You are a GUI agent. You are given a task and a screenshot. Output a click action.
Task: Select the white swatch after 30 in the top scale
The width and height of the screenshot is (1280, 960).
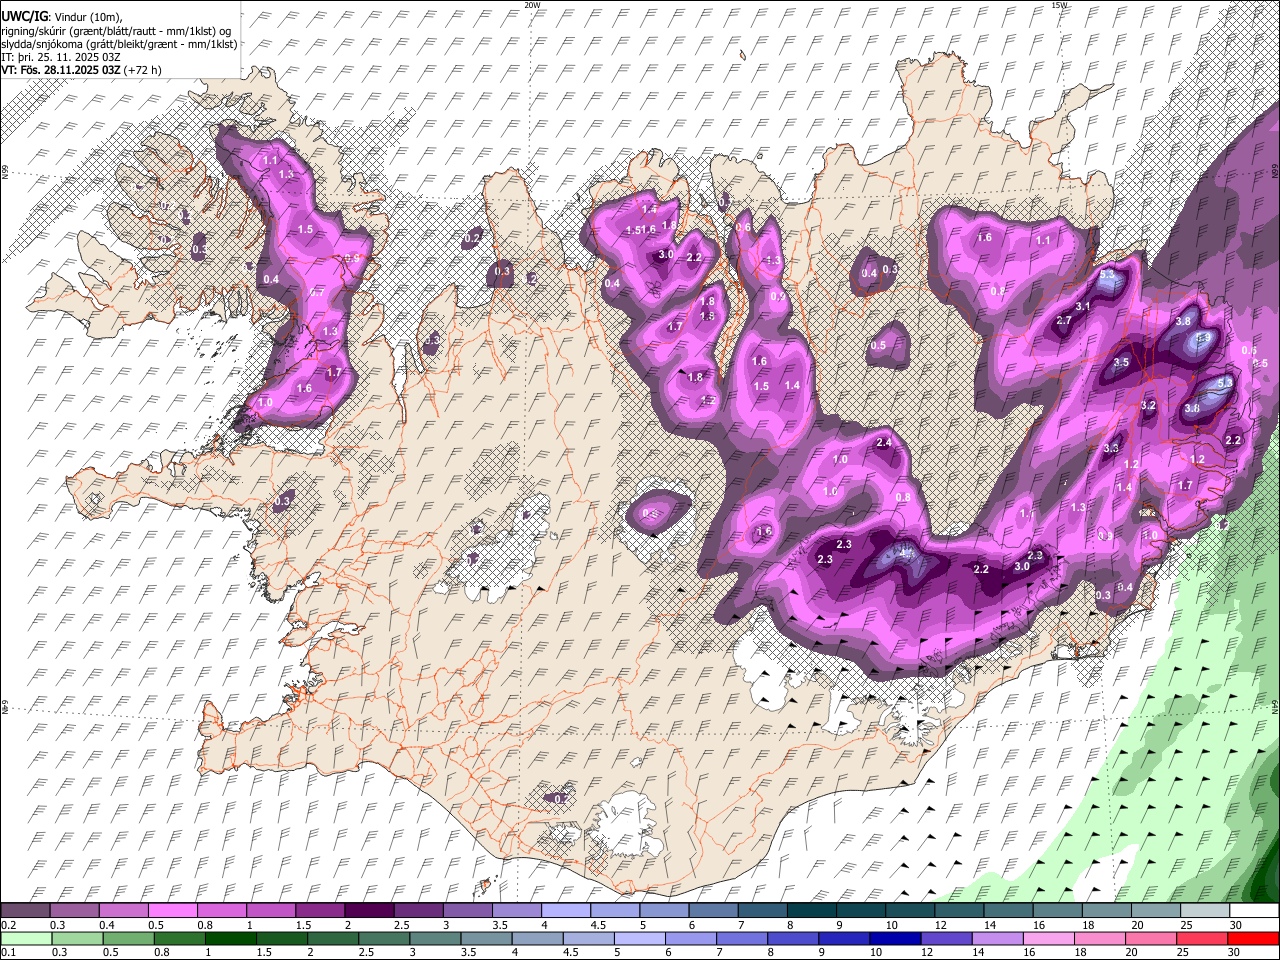(x=1256, y=910)
